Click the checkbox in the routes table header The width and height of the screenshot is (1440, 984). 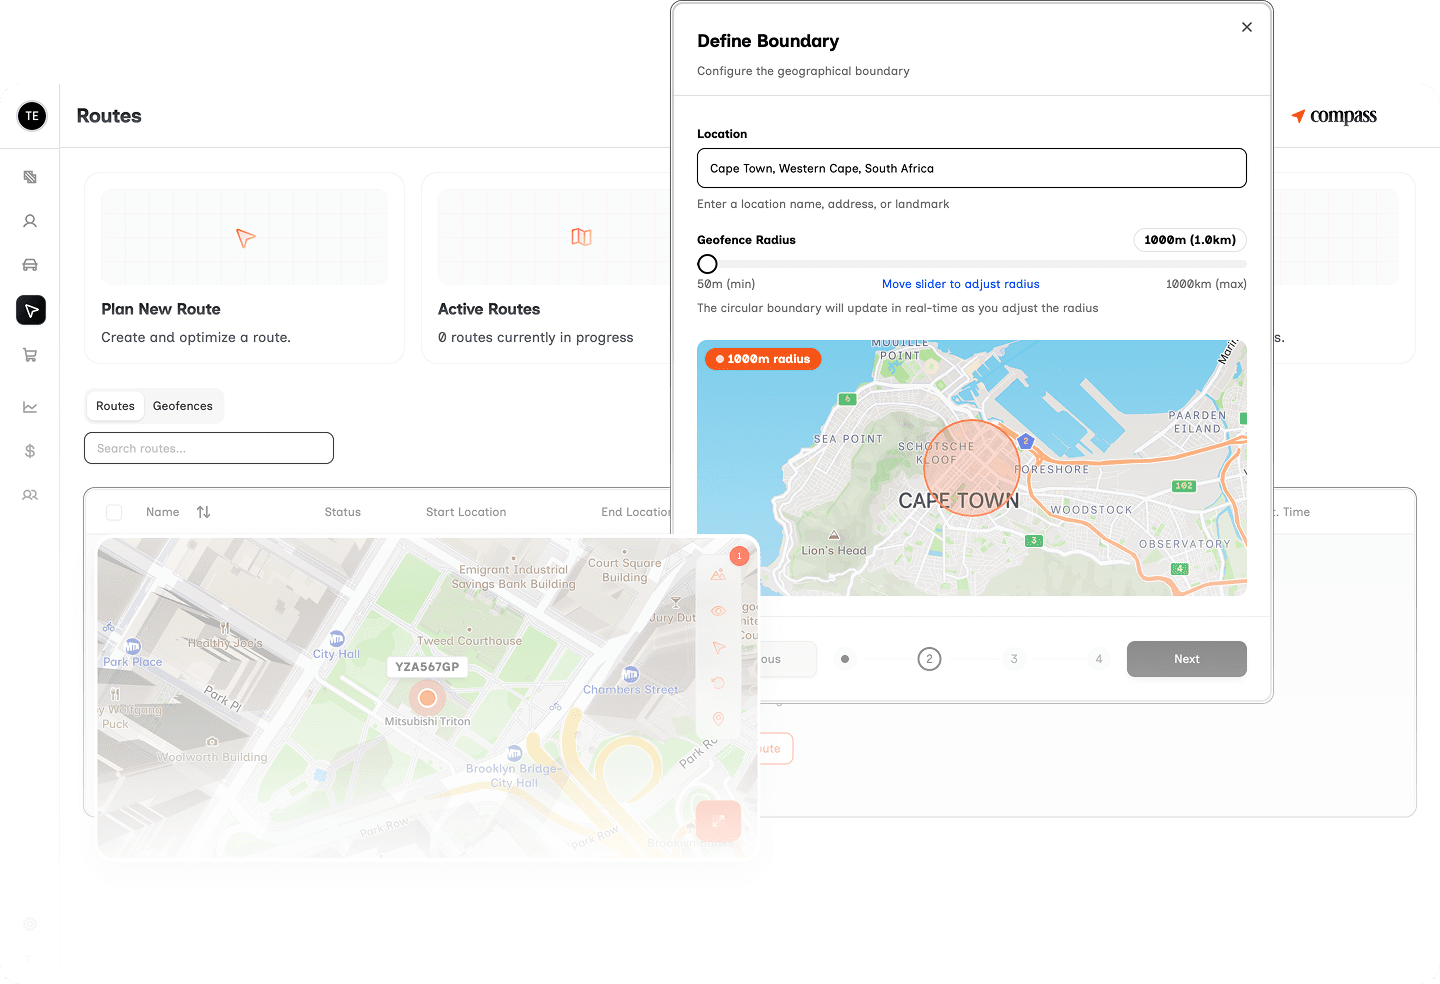point(114,511)
